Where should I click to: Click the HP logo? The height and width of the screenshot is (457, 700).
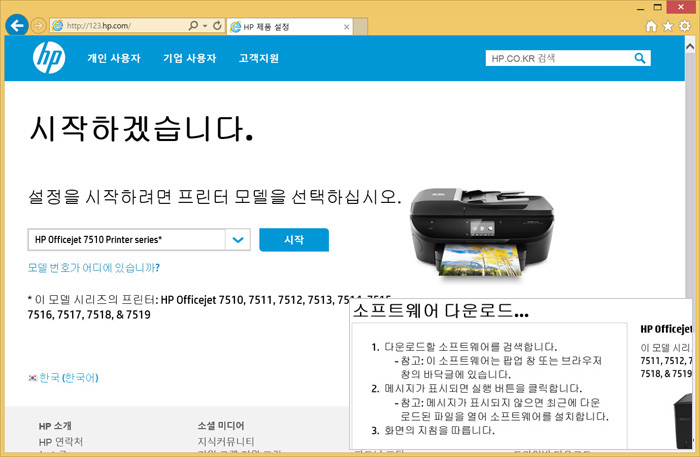click(49, 58)
